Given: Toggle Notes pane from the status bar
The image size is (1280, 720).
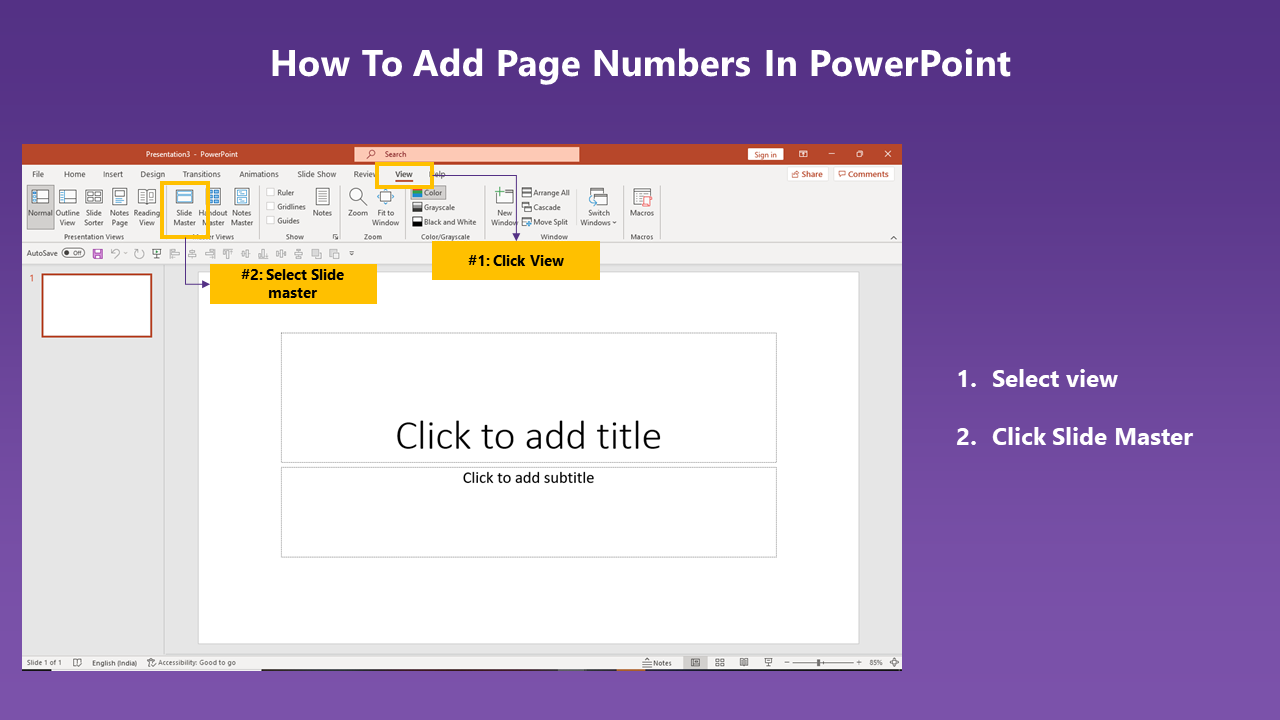Looking at the screenshot, I should pyautogui.click(x=657, y=663).
